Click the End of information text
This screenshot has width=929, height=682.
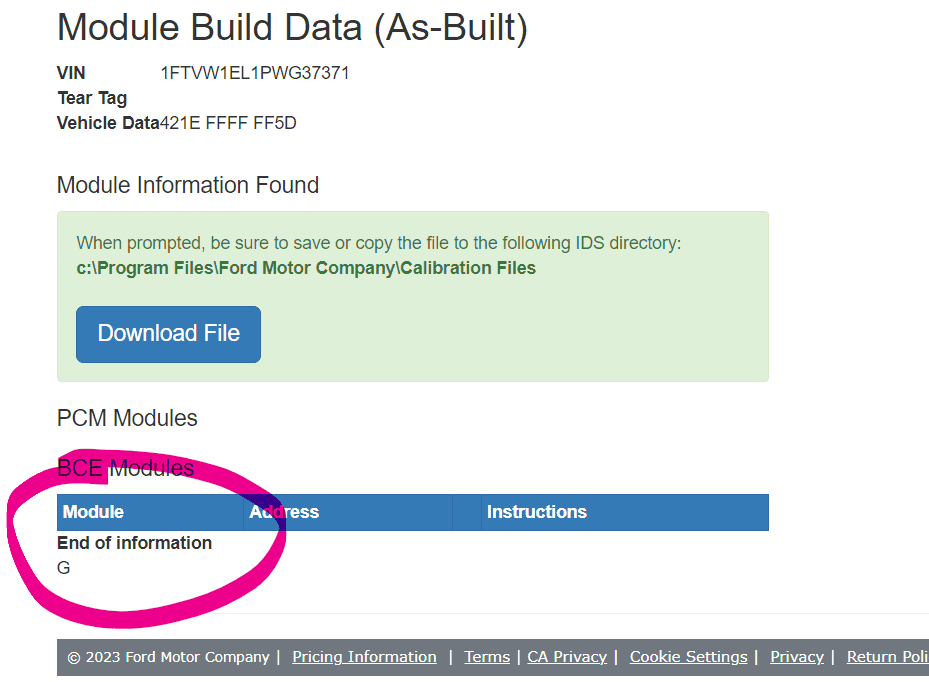[x=134, y=543]
